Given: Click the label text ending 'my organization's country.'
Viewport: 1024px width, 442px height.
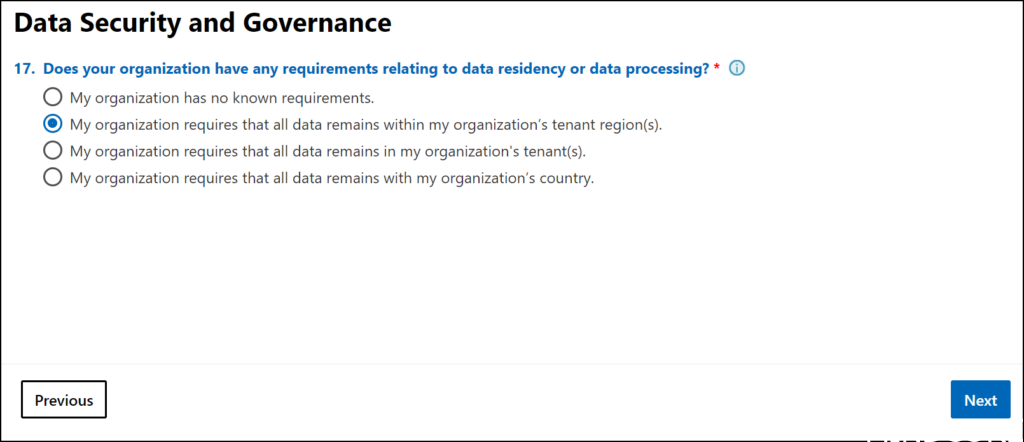Looking at the screenshot, I should 332,179.
